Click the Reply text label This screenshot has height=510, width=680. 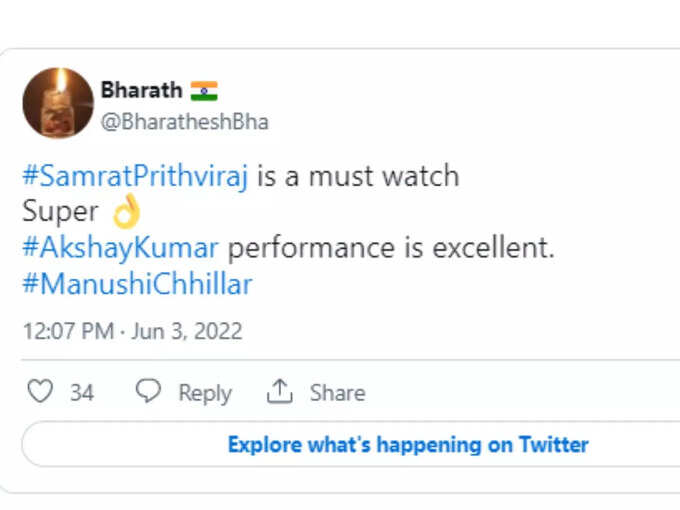pos(205,393)
